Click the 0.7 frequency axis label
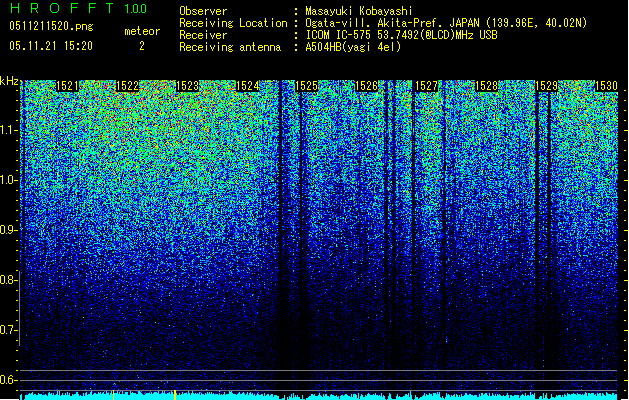This screenshot has width=629, height=400. pyautogui.click(x=8, y=330)
